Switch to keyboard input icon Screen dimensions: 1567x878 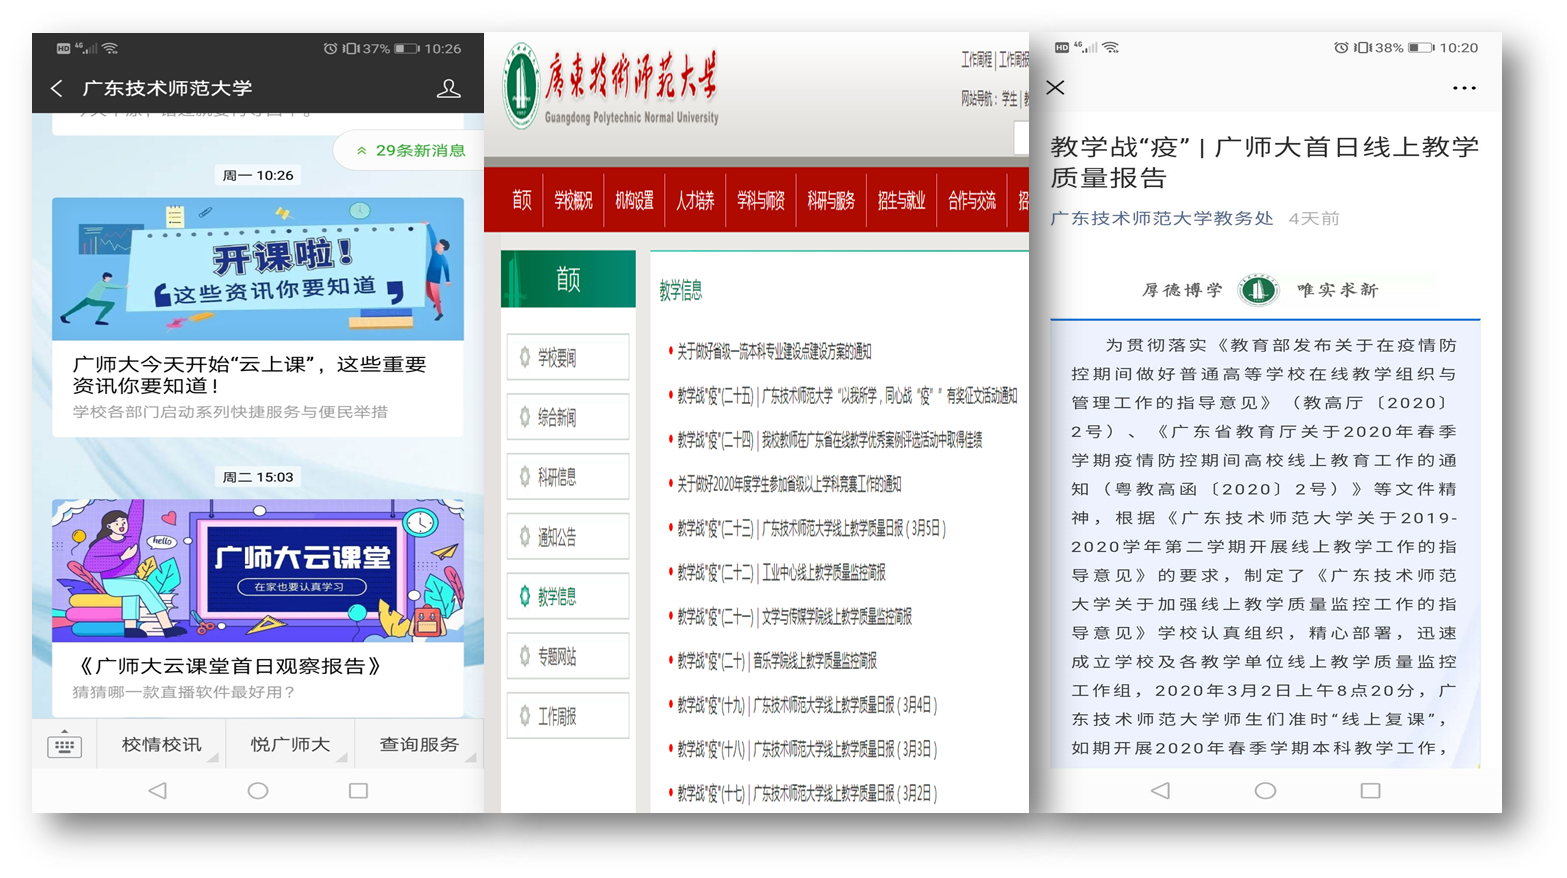pos(64,745)
